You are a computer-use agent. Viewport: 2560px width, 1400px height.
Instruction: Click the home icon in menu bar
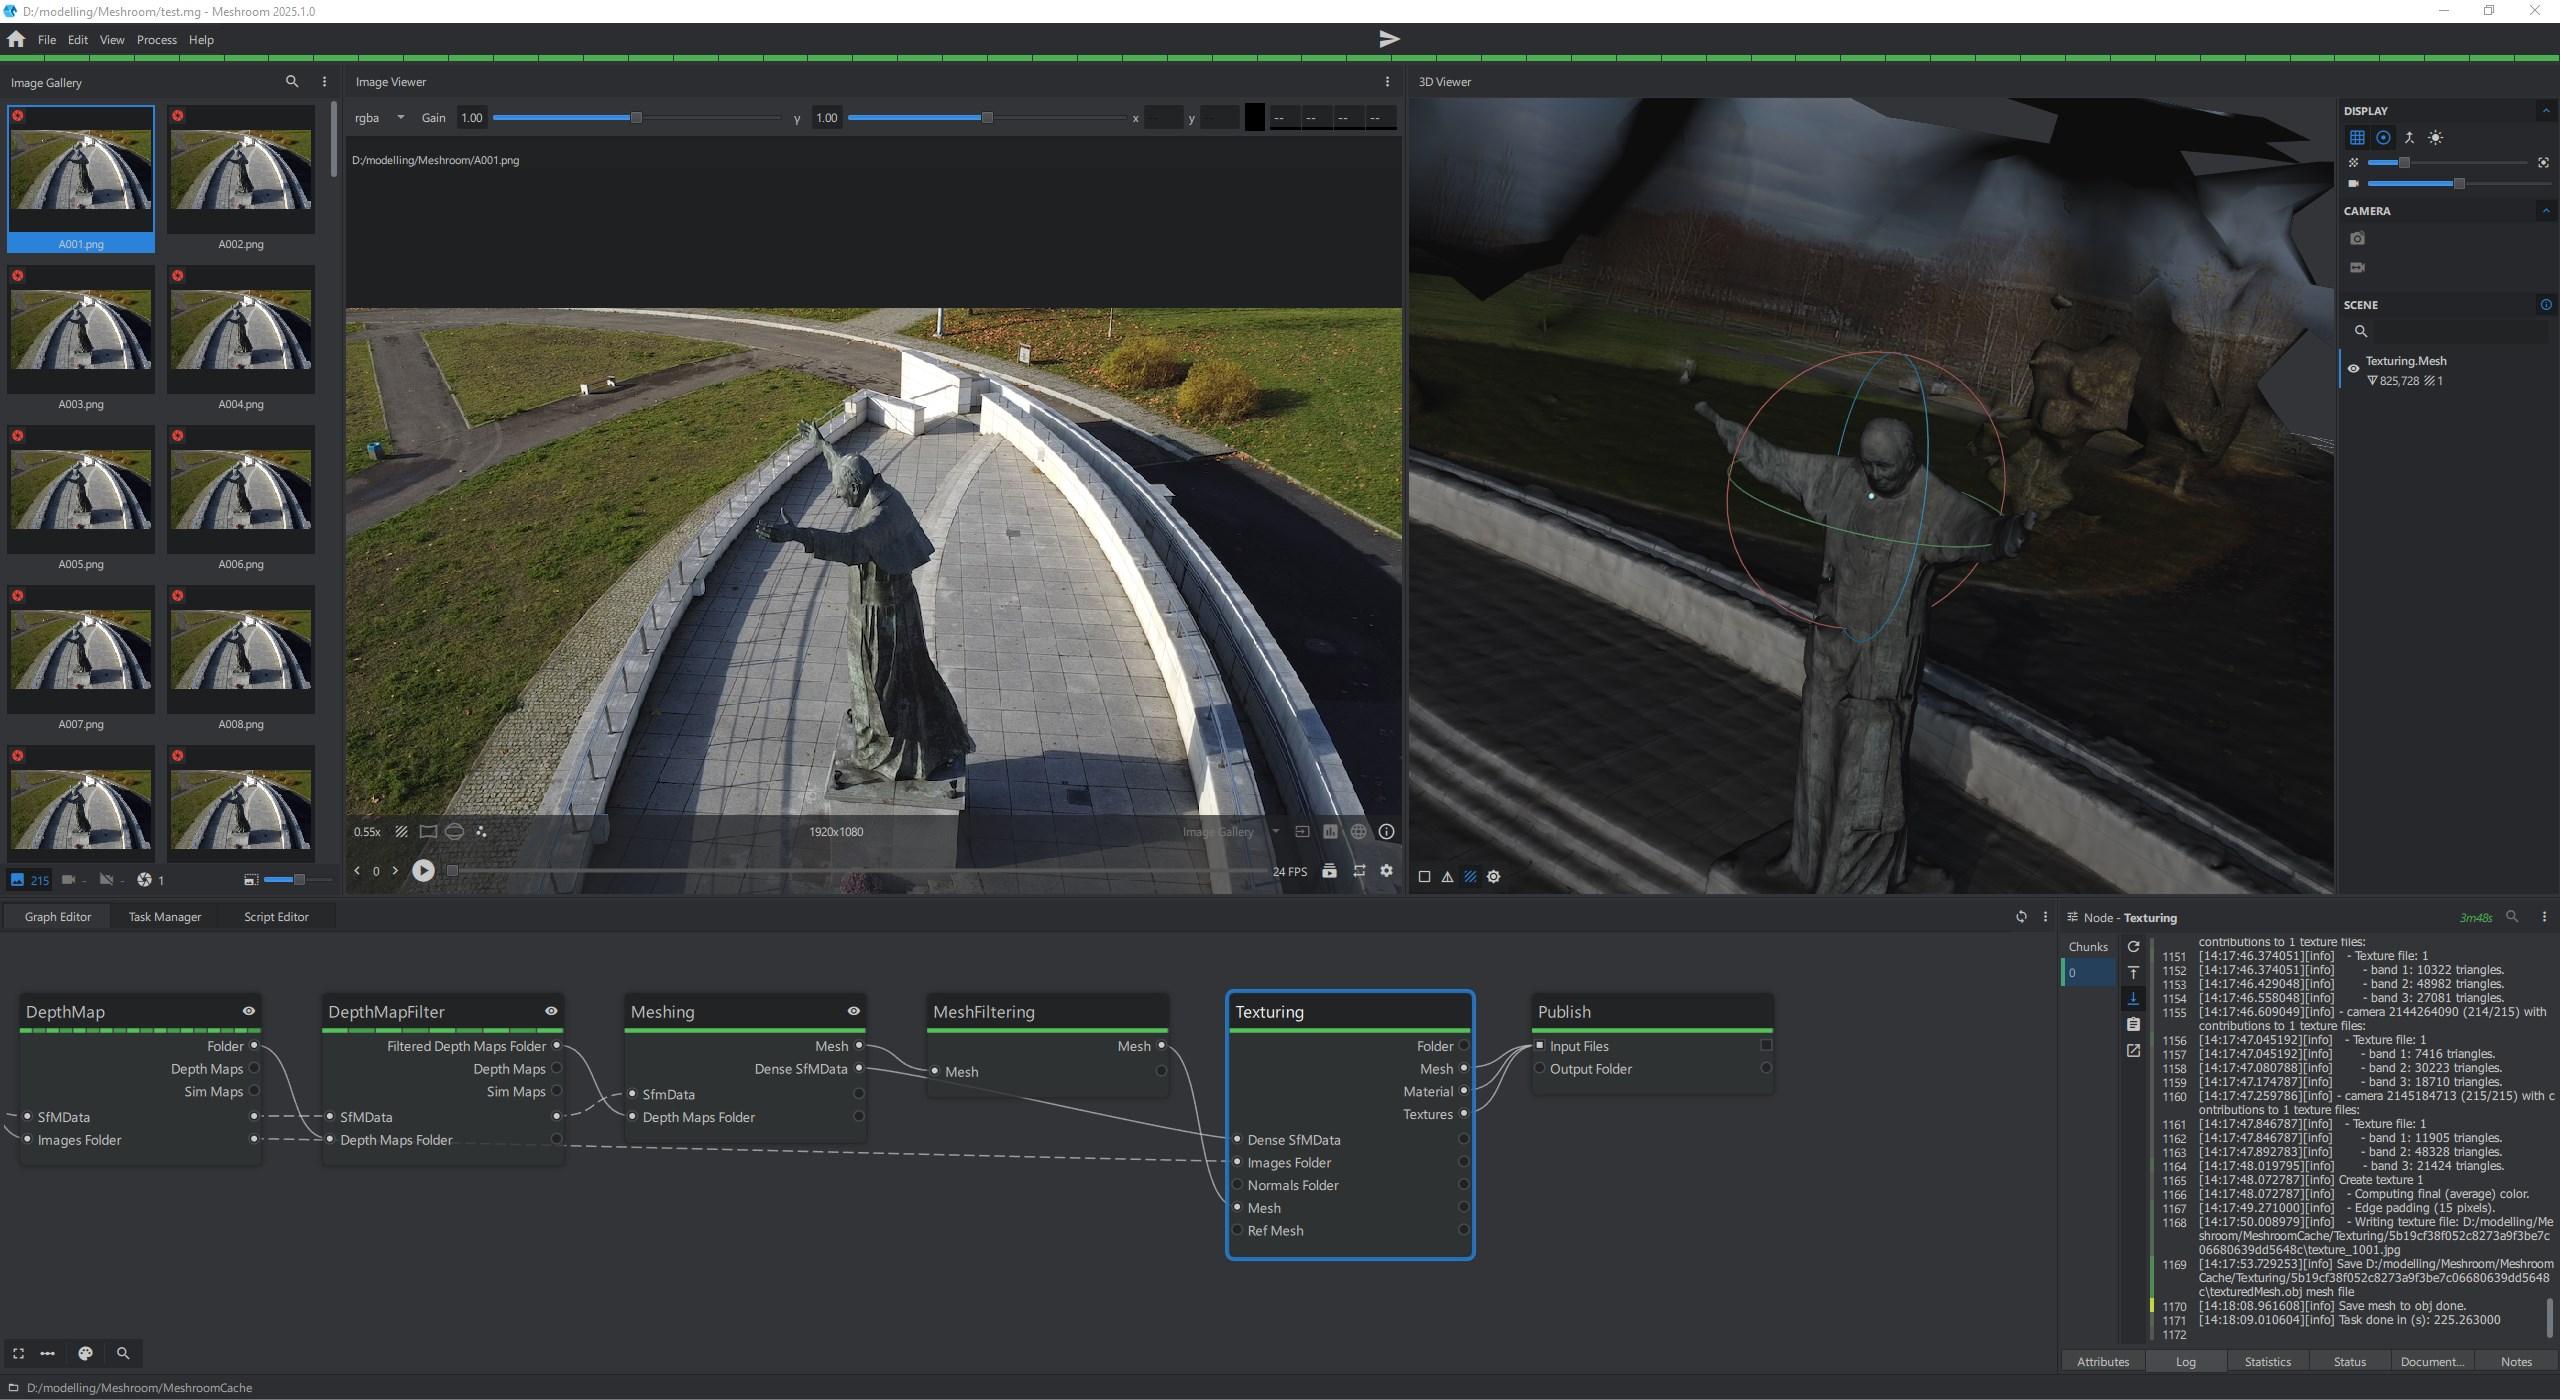coord(16,39)
